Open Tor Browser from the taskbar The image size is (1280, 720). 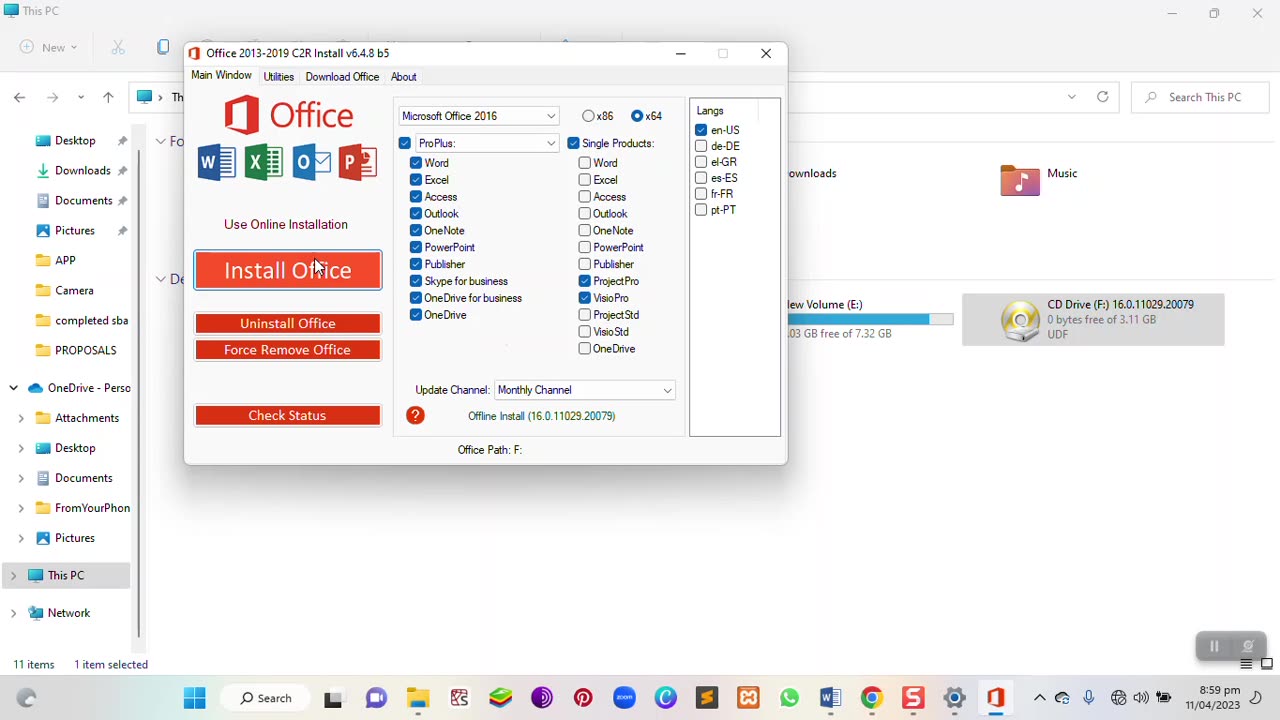[541, 698]
